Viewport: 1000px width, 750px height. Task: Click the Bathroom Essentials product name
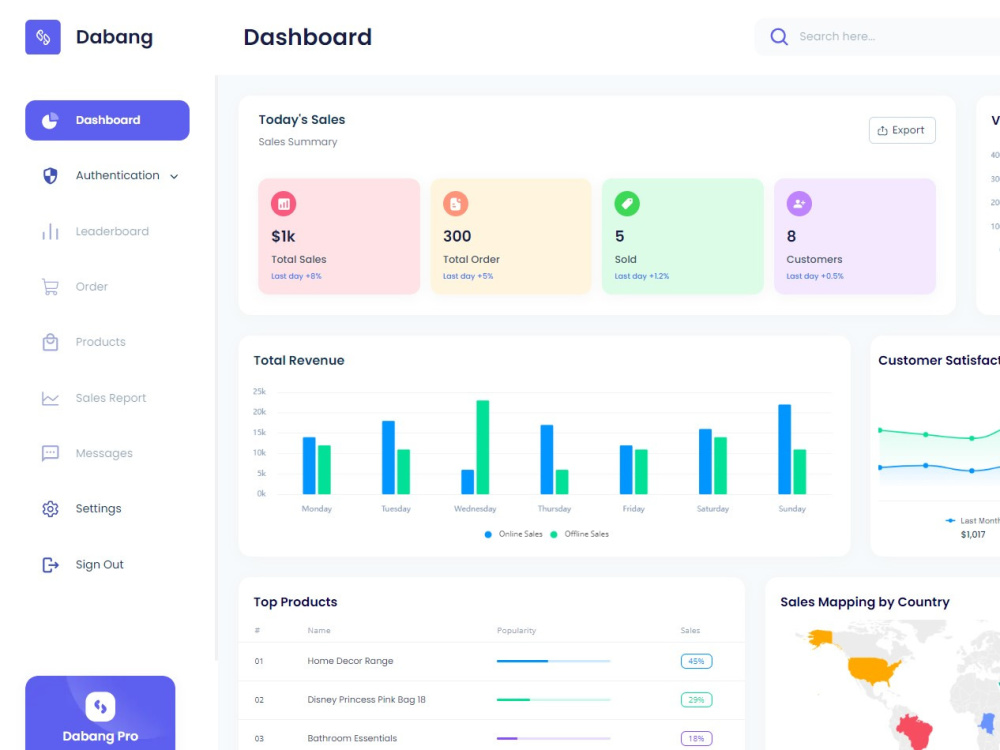point(352,739)
